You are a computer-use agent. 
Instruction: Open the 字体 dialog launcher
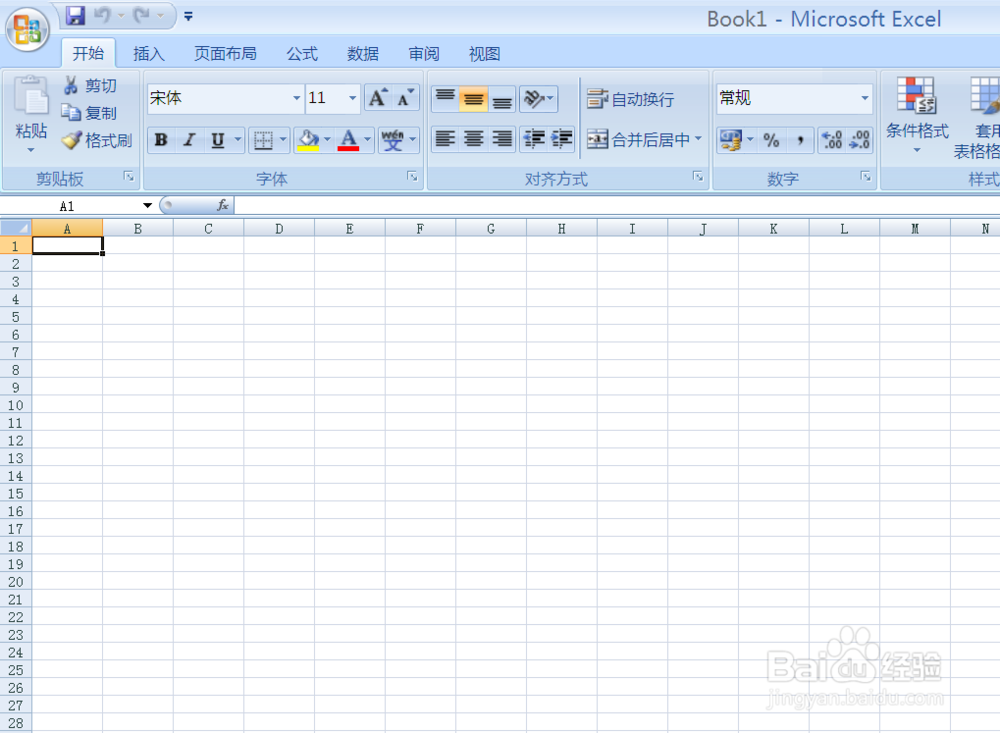tap(413, 177)
